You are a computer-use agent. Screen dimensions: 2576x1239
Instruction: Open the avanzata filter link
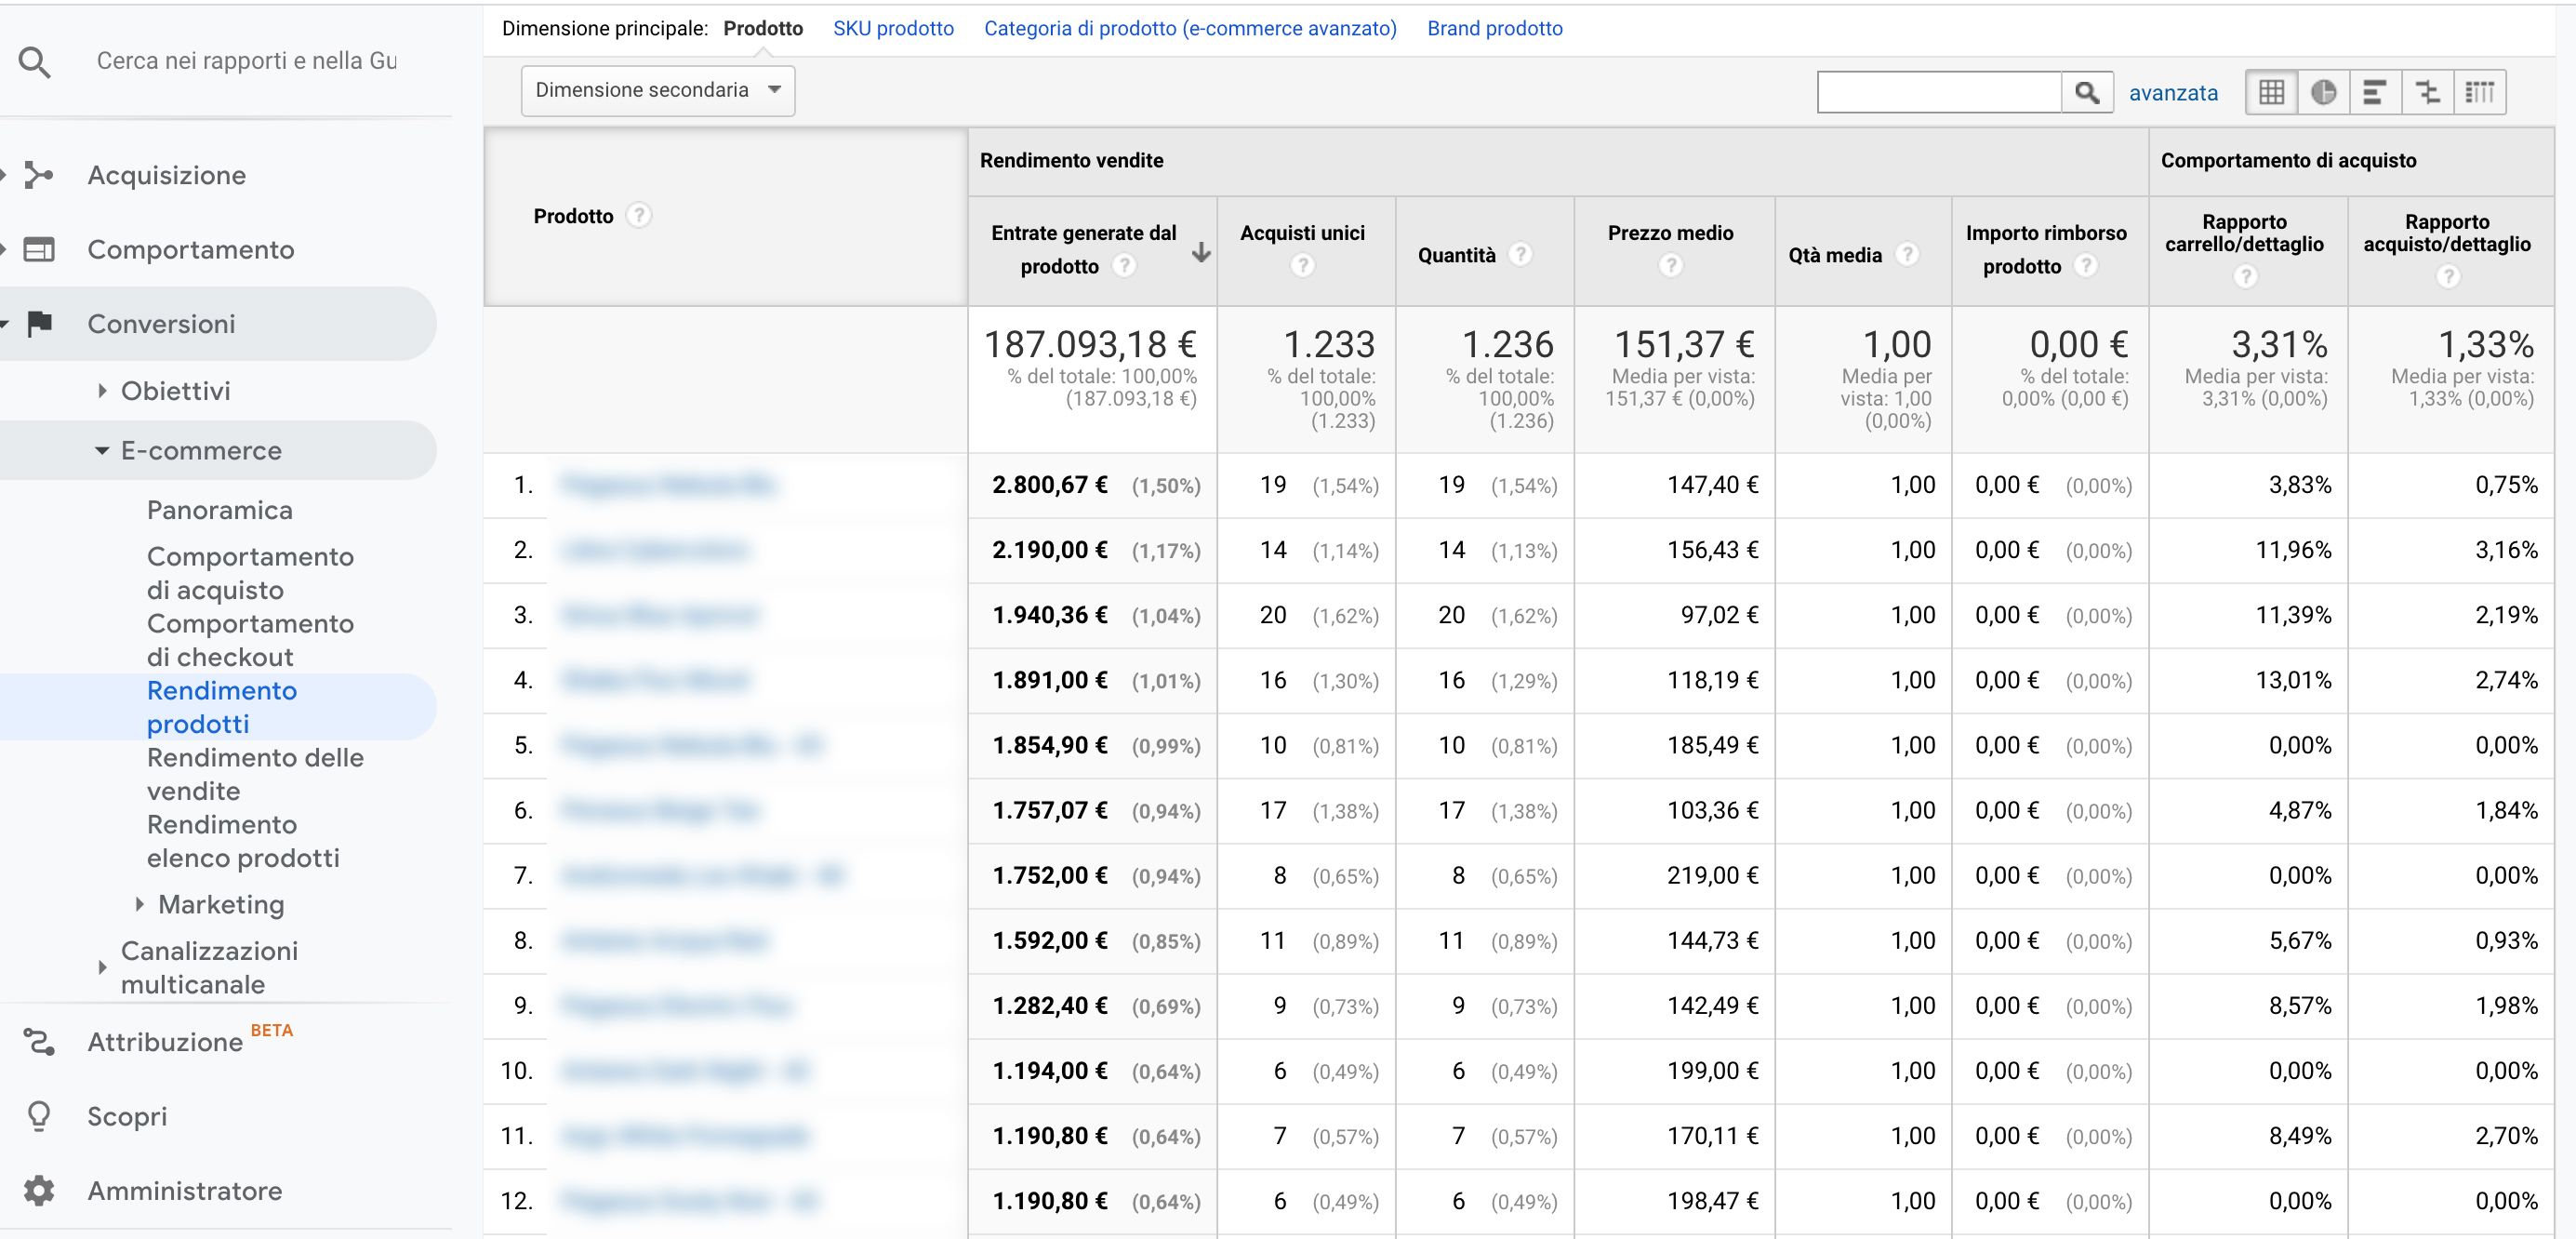click(x=2173, y=93)
